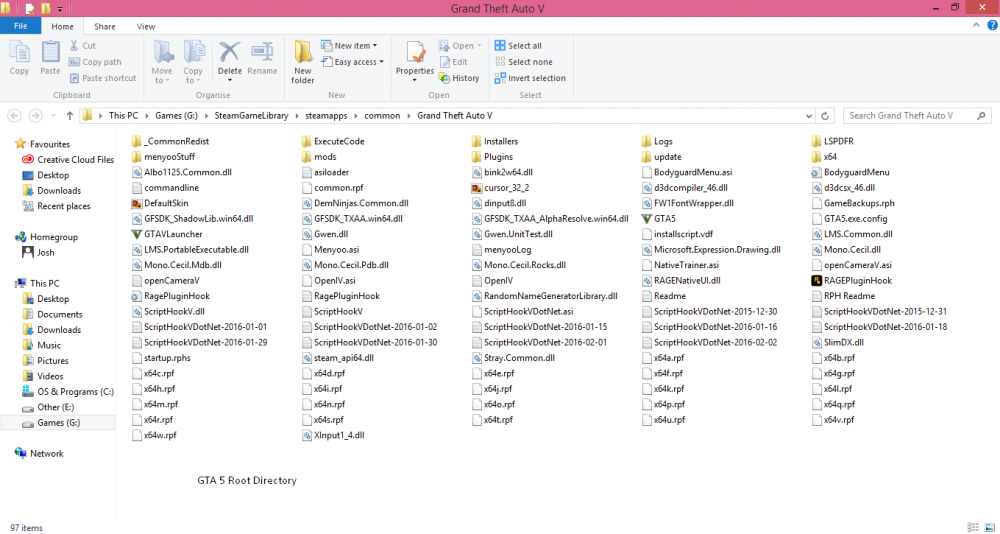Switch to details view icon in status bar
Image resolution: width=1000 pixels, height=534 pixels.
coord(973,528)
